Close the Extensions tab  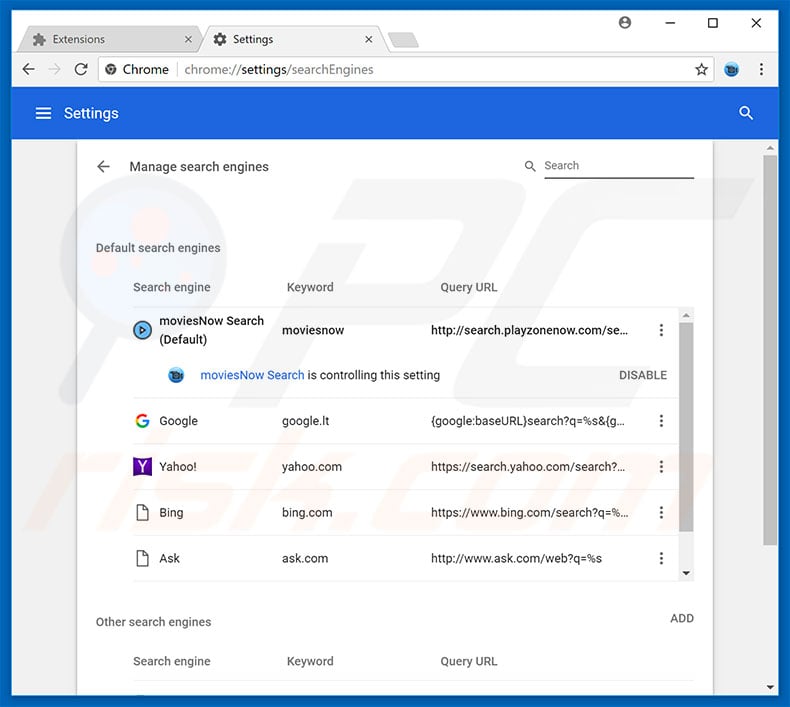pos(188,39)
